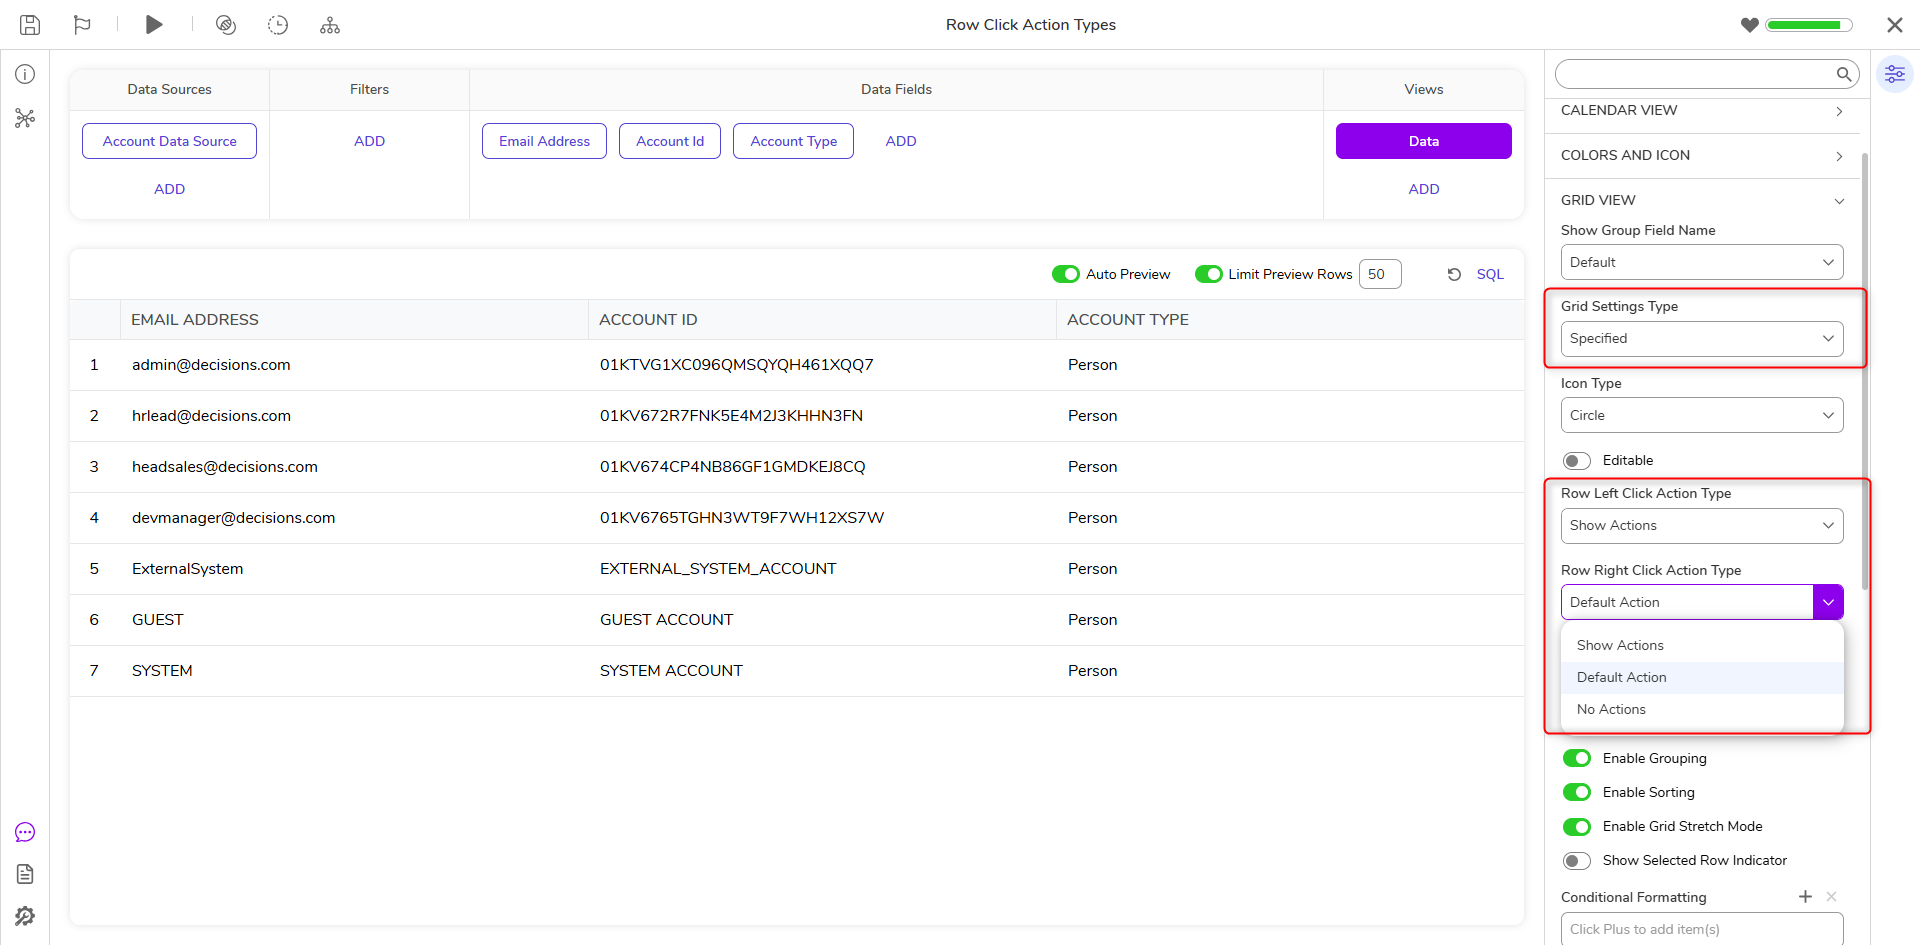This screenshot has height=945, width=1920.
Task: Add a Conditional Formatting item with plus
Action: [1805, 897]
